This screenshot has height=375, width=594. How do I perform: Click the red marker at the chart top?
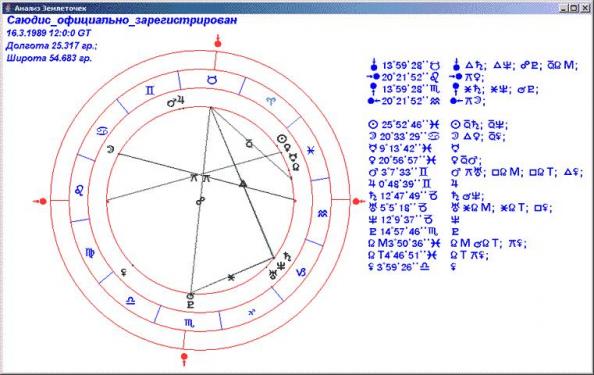[x=217, y=42]
